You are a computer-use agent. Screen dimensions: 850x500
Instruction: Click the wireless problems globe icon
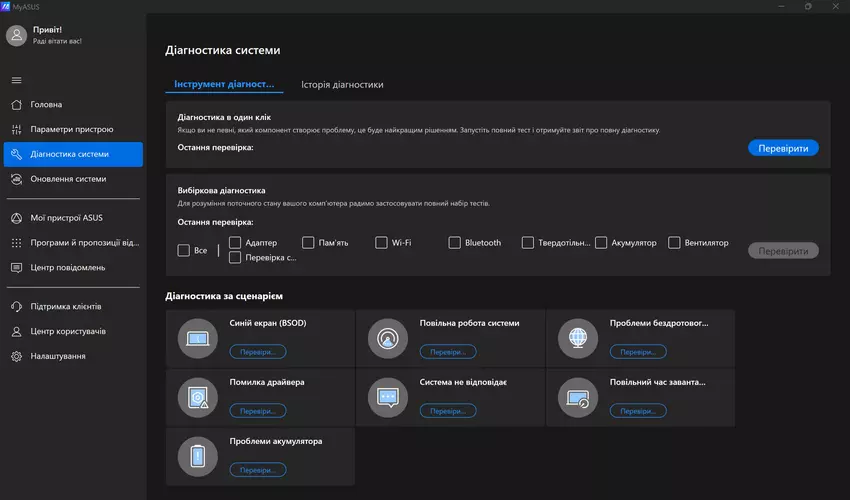578,338
